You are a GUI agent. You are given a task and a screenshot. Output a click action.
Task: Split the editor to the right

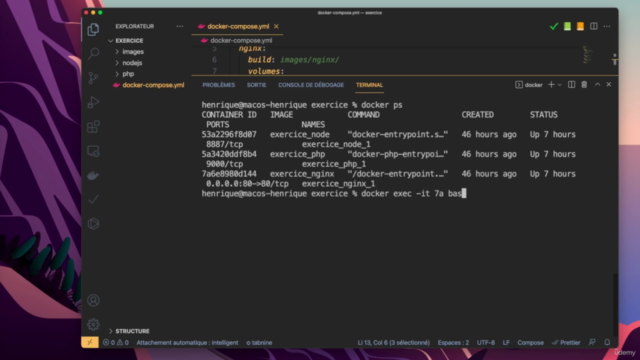pos(594,27)
